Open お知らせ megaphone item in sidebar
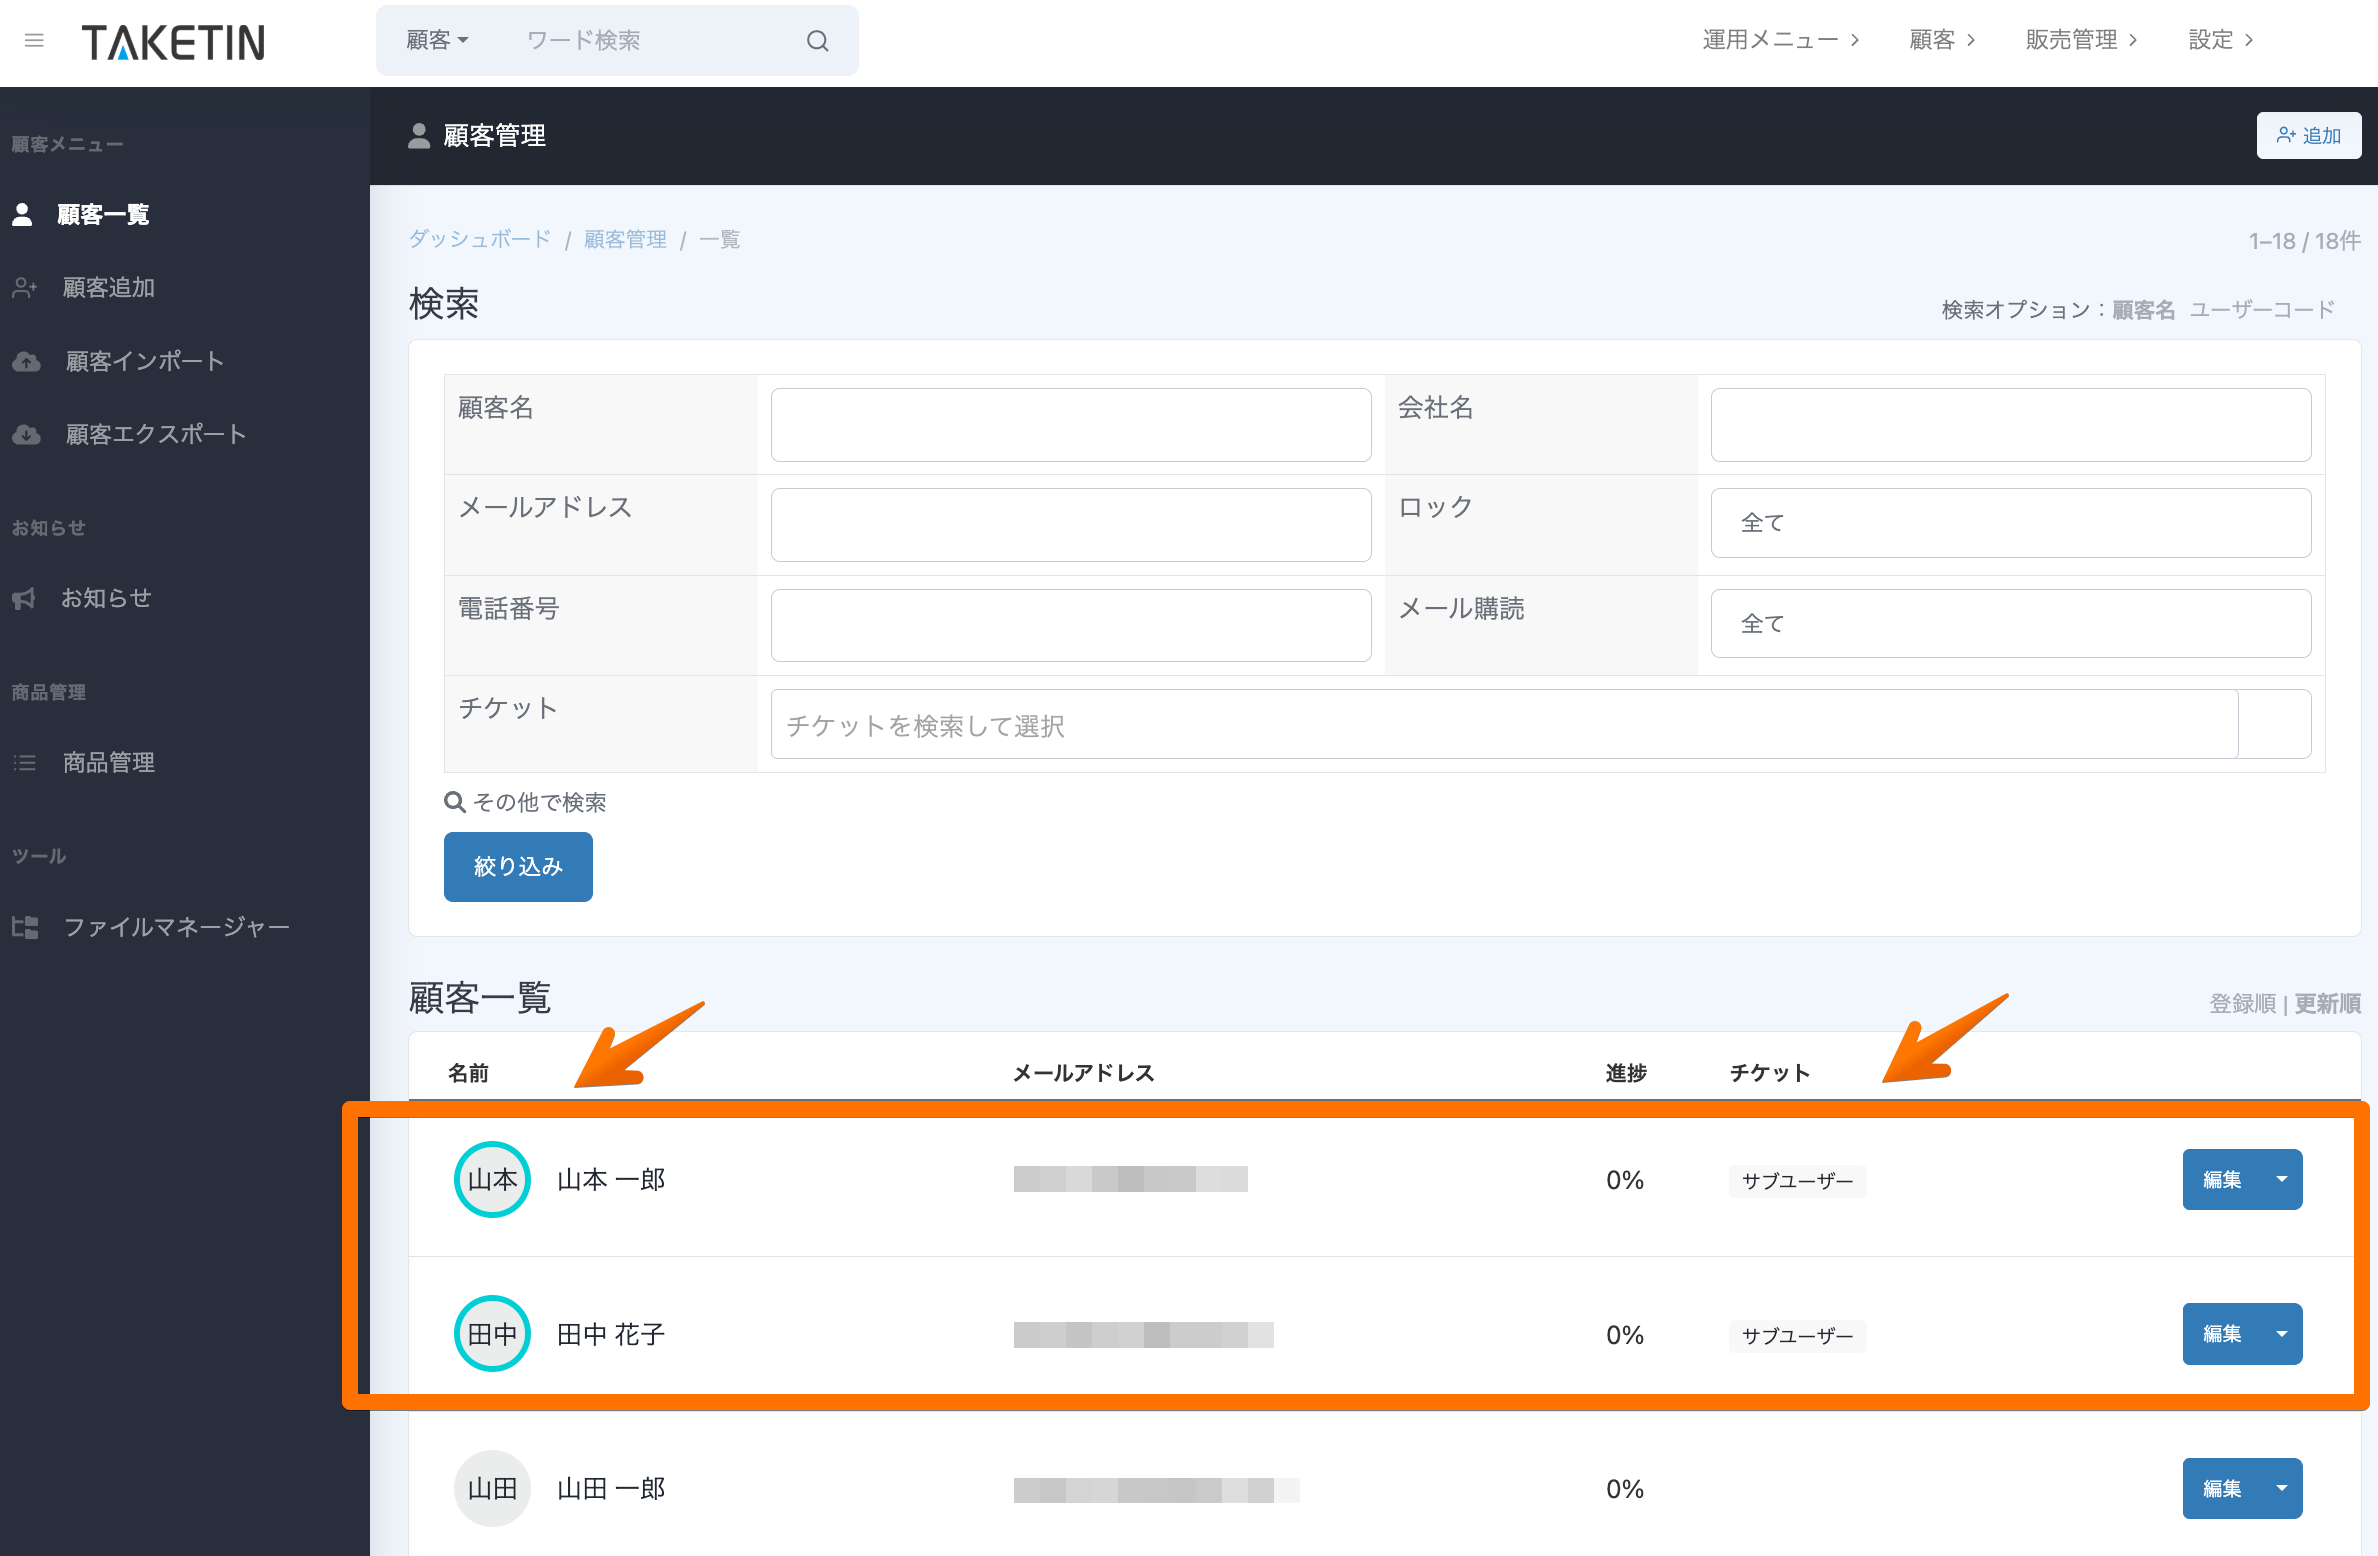This screenshot has height=1556, width=2378. tap(106, 598)
